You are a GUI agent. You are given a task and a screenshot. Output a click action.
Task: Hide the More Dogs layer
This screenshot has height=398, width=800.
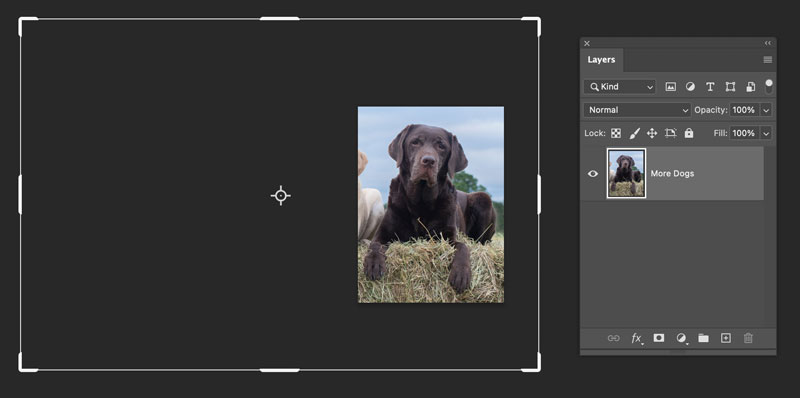click(x=592, y=173)
